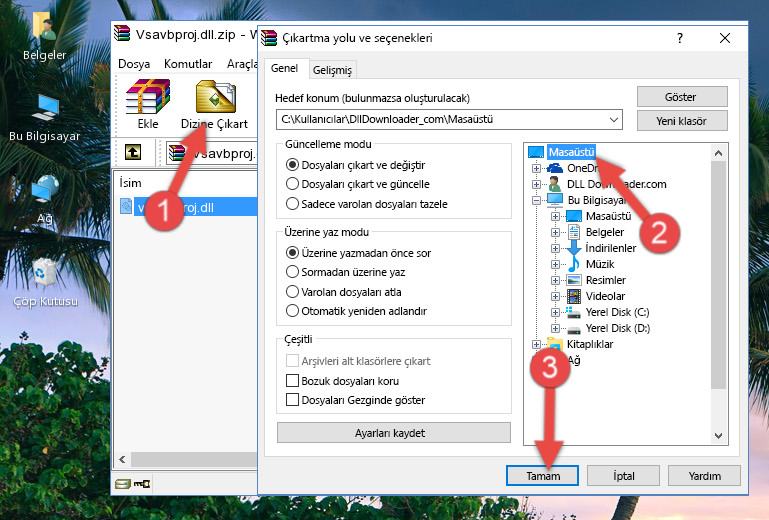Click the Göster button
The width and height of the screenshot is (769, 520).
[x=682, y=97]
